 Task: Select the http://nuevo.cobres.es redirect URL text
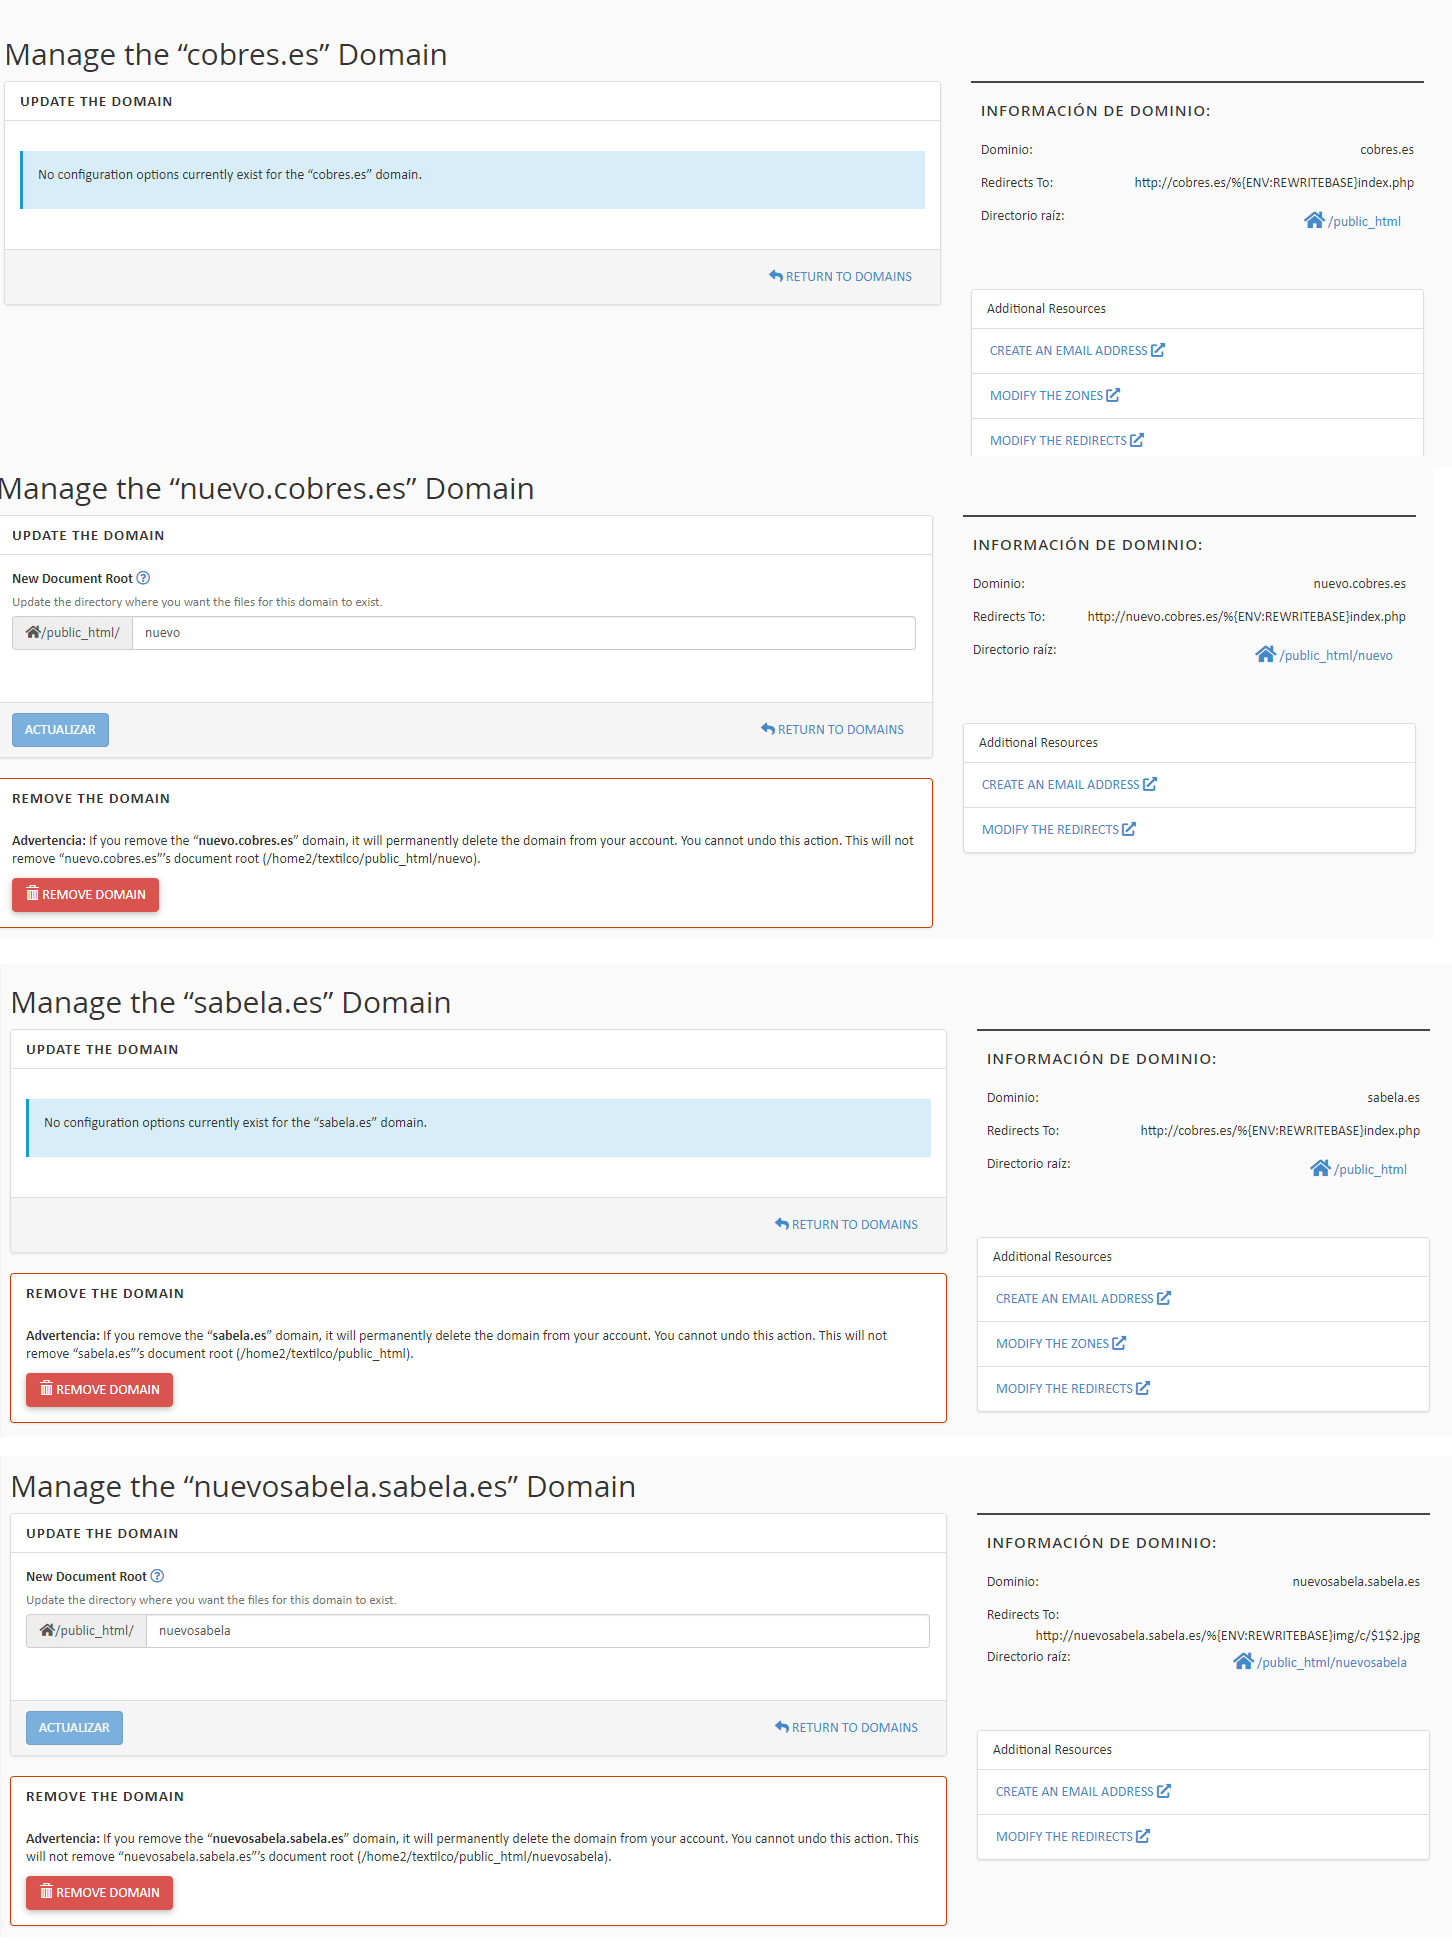(1246, 617)
